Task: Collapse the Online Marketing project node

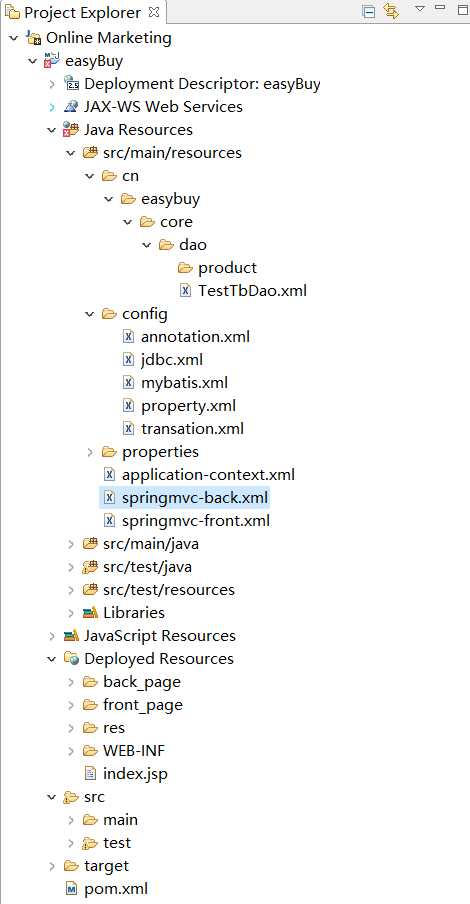Action: (14, 39)
